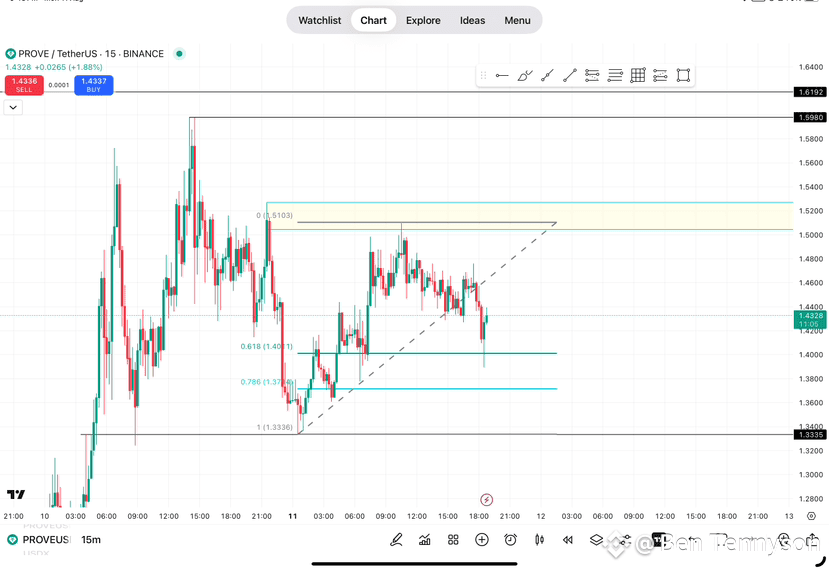Select the extended line tool
This screenshot has height=570, width=829.
(x=547, y=76)
